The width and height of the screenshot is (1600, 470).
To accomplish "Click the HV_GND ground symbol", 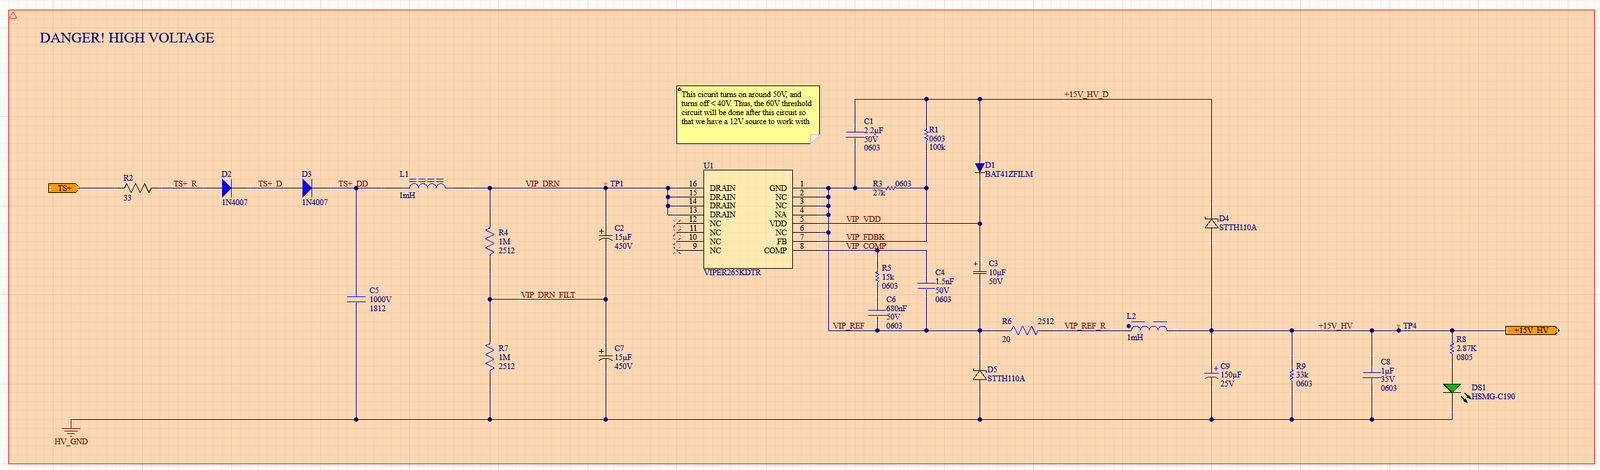I will point(70,426).
